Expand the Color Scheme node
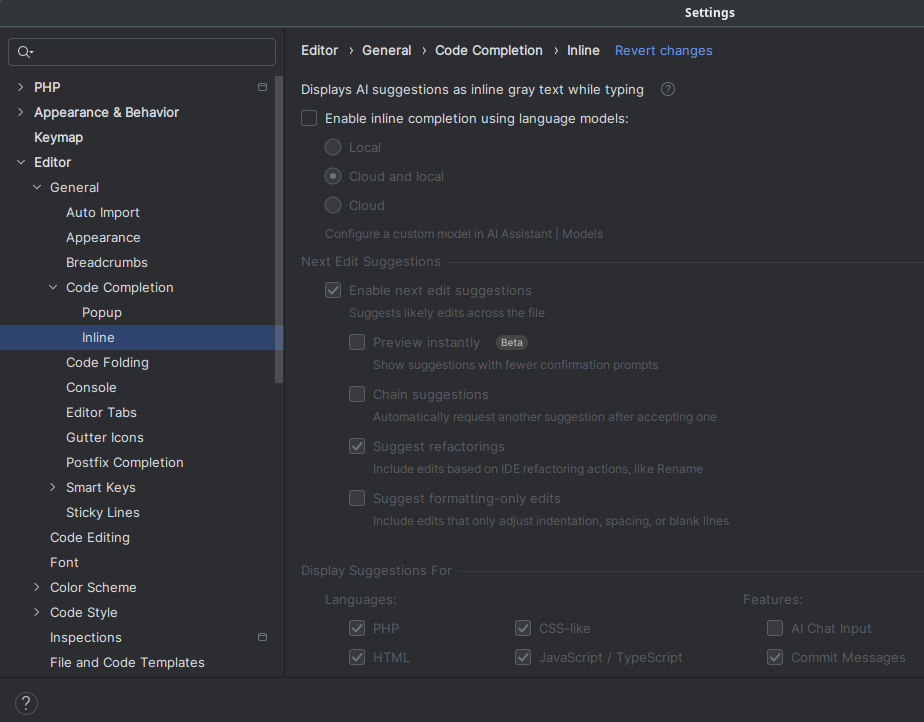Image resolution: width=924 pixels, height=722 pixels. pos(37,587)
